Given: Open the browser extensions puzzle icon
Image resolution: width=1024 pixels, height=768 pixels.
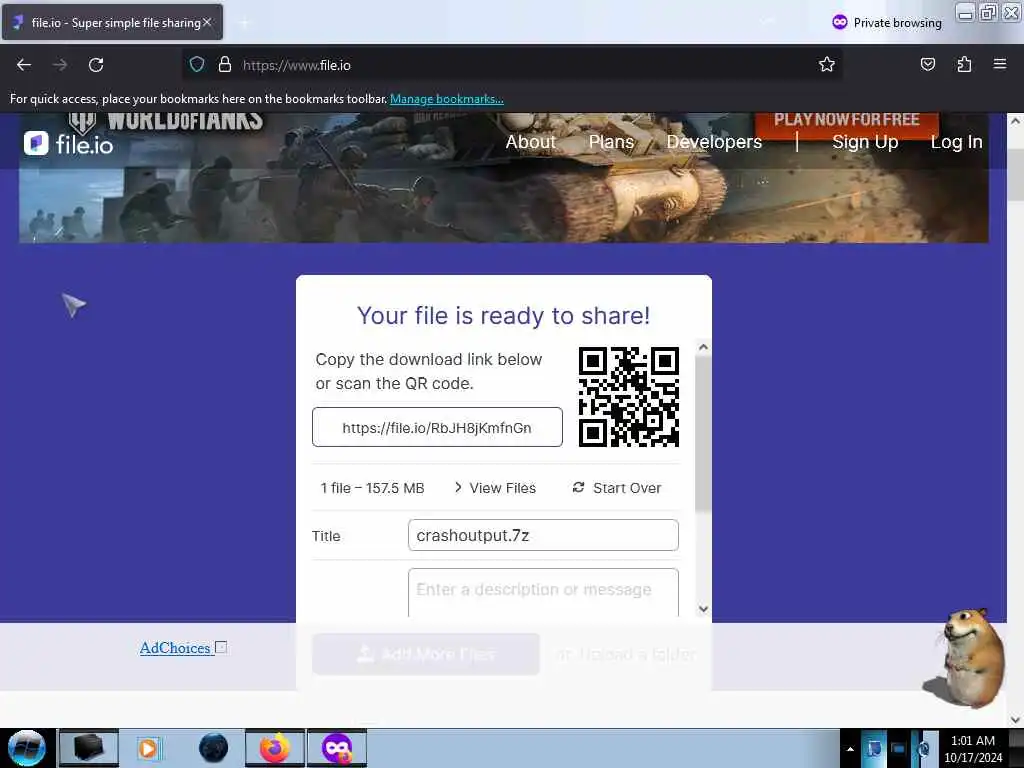Looking at the screenshot, I should [x=964, y=64].
